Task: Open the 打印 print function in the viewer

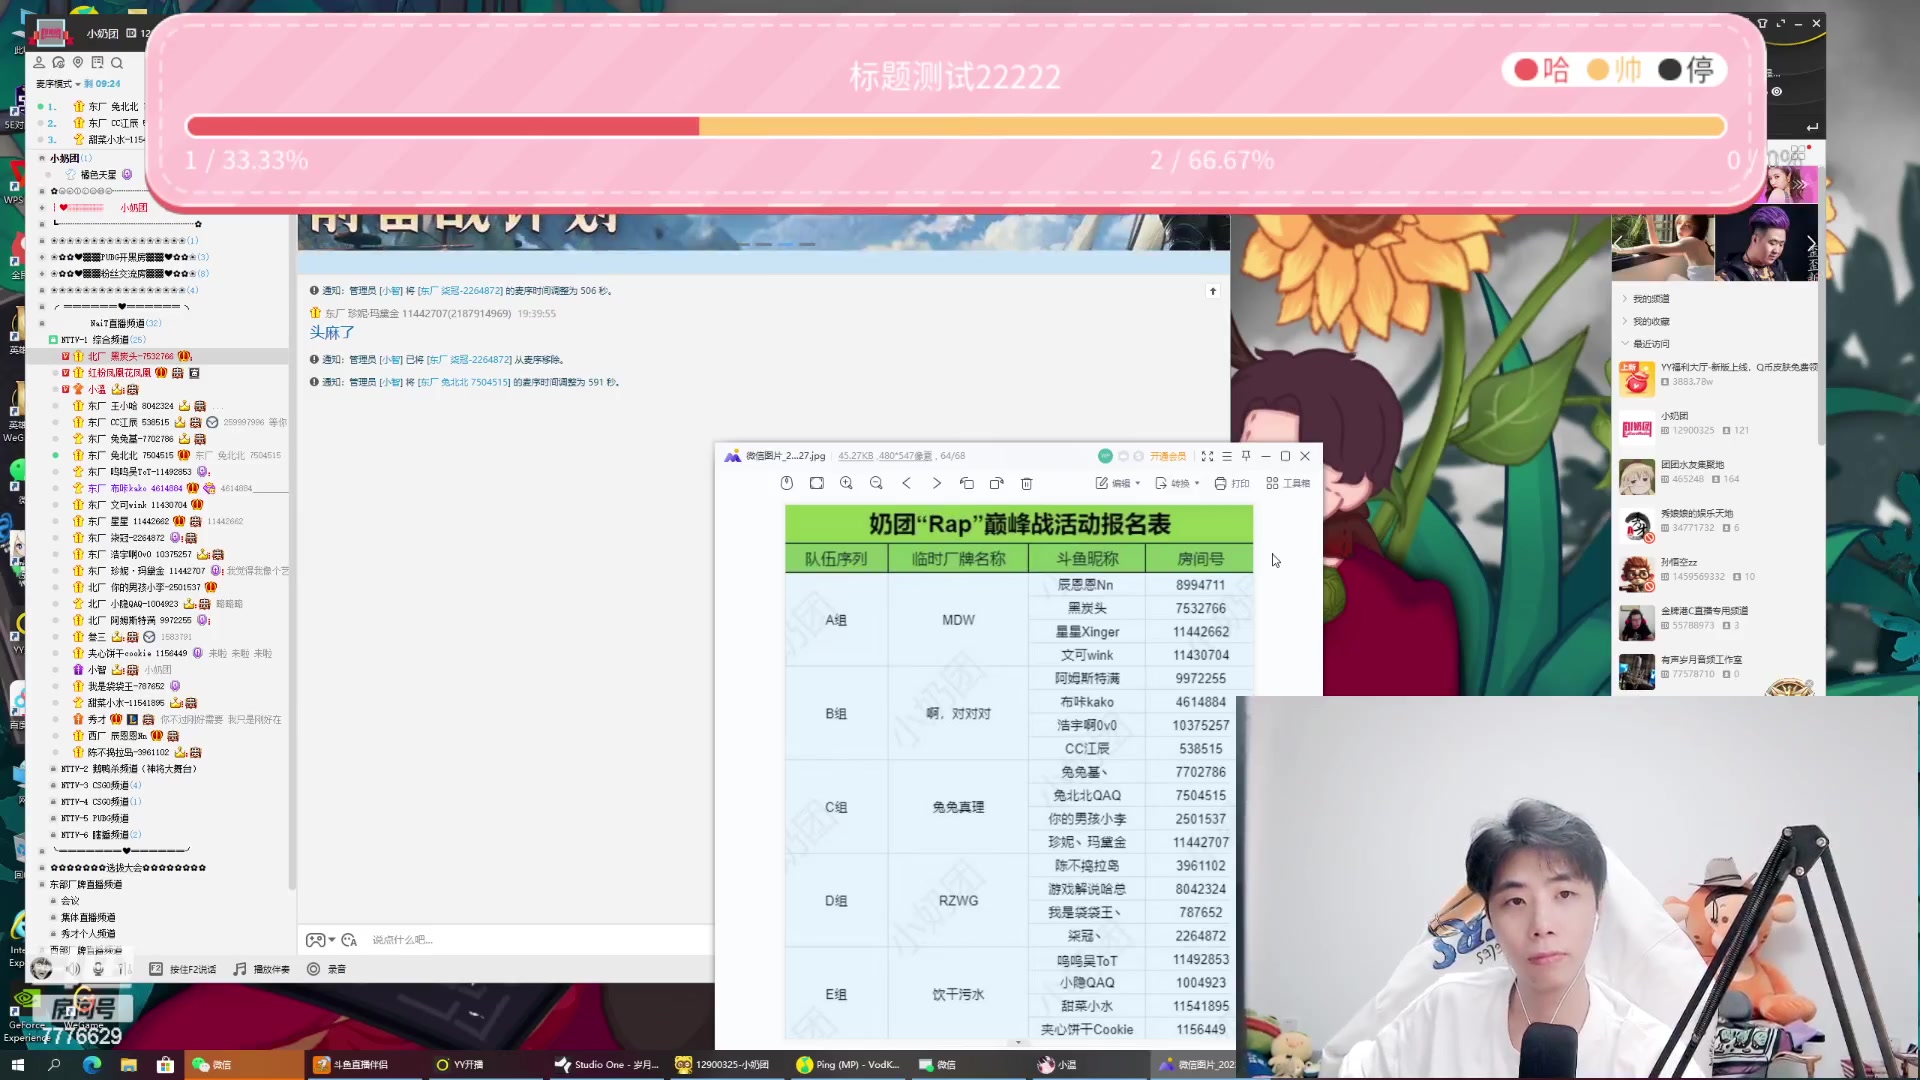Action: [1233, 483]
